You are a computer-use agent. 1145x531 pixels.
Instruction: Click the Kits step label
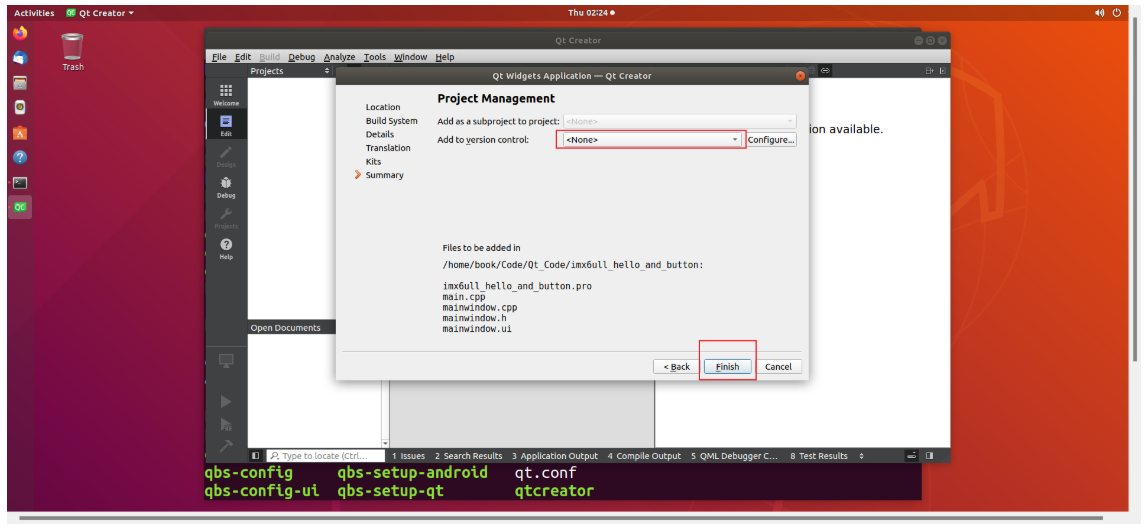373,161
